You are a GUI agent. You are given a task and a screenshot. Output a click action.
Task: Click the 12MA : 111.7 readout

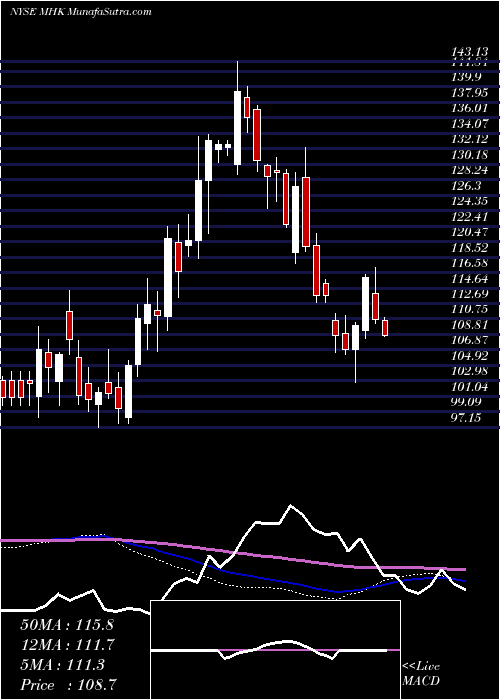tap(67, 645)
